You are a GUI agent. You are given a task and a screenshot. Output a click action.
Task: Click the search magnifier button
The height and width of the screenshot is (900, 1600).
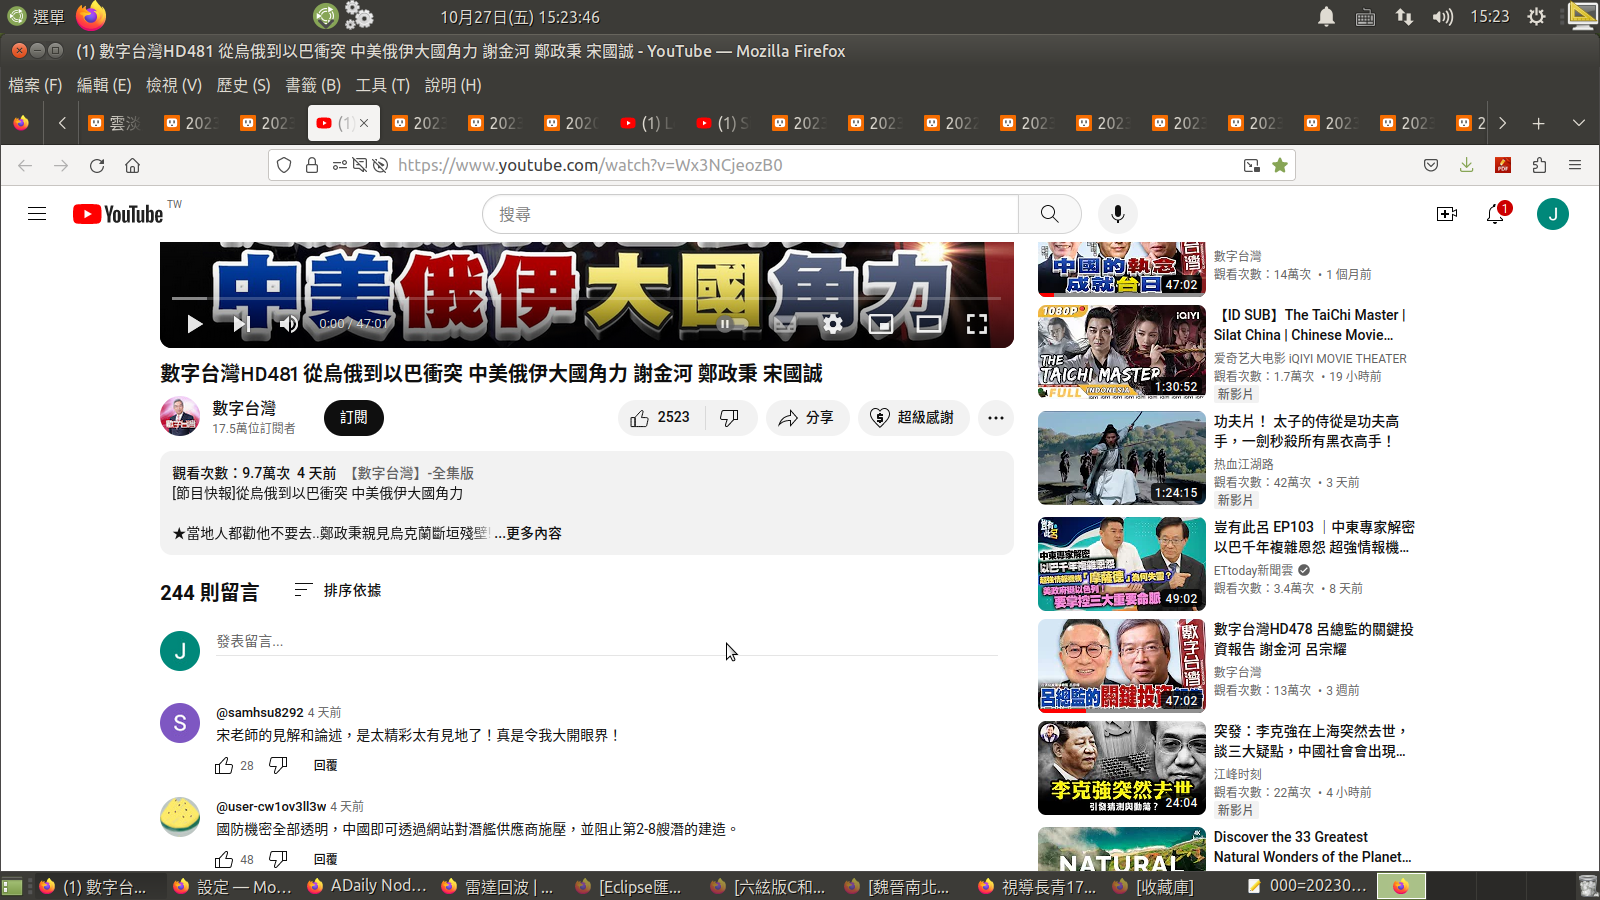[1049, 214]
